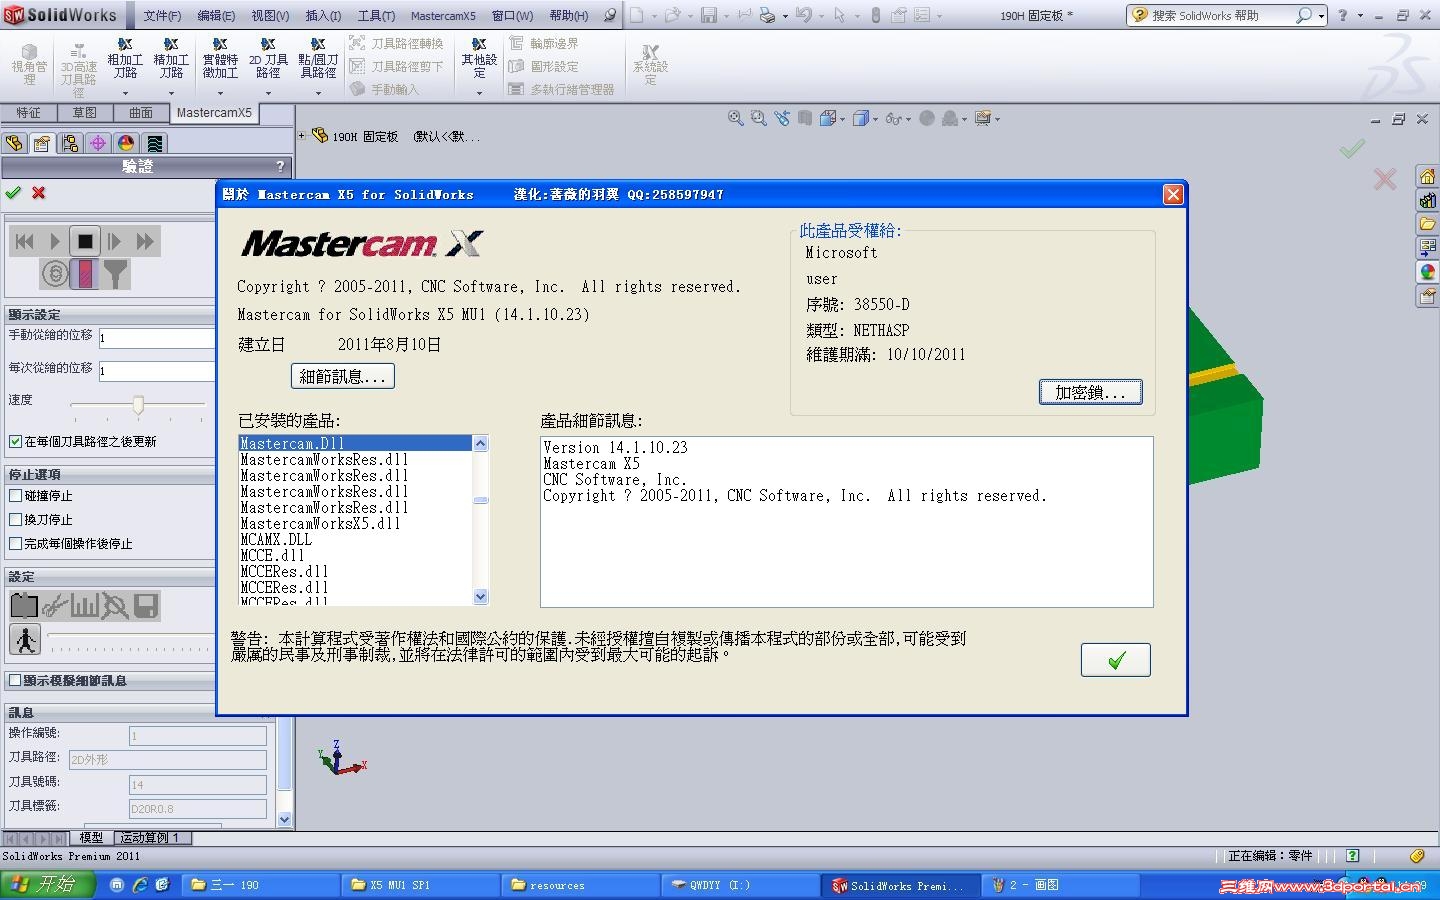Screen dimensions: 1440x900
Task: Open the rough machining toolpath (粗加工刀路) tool
Action: [125, 59]
